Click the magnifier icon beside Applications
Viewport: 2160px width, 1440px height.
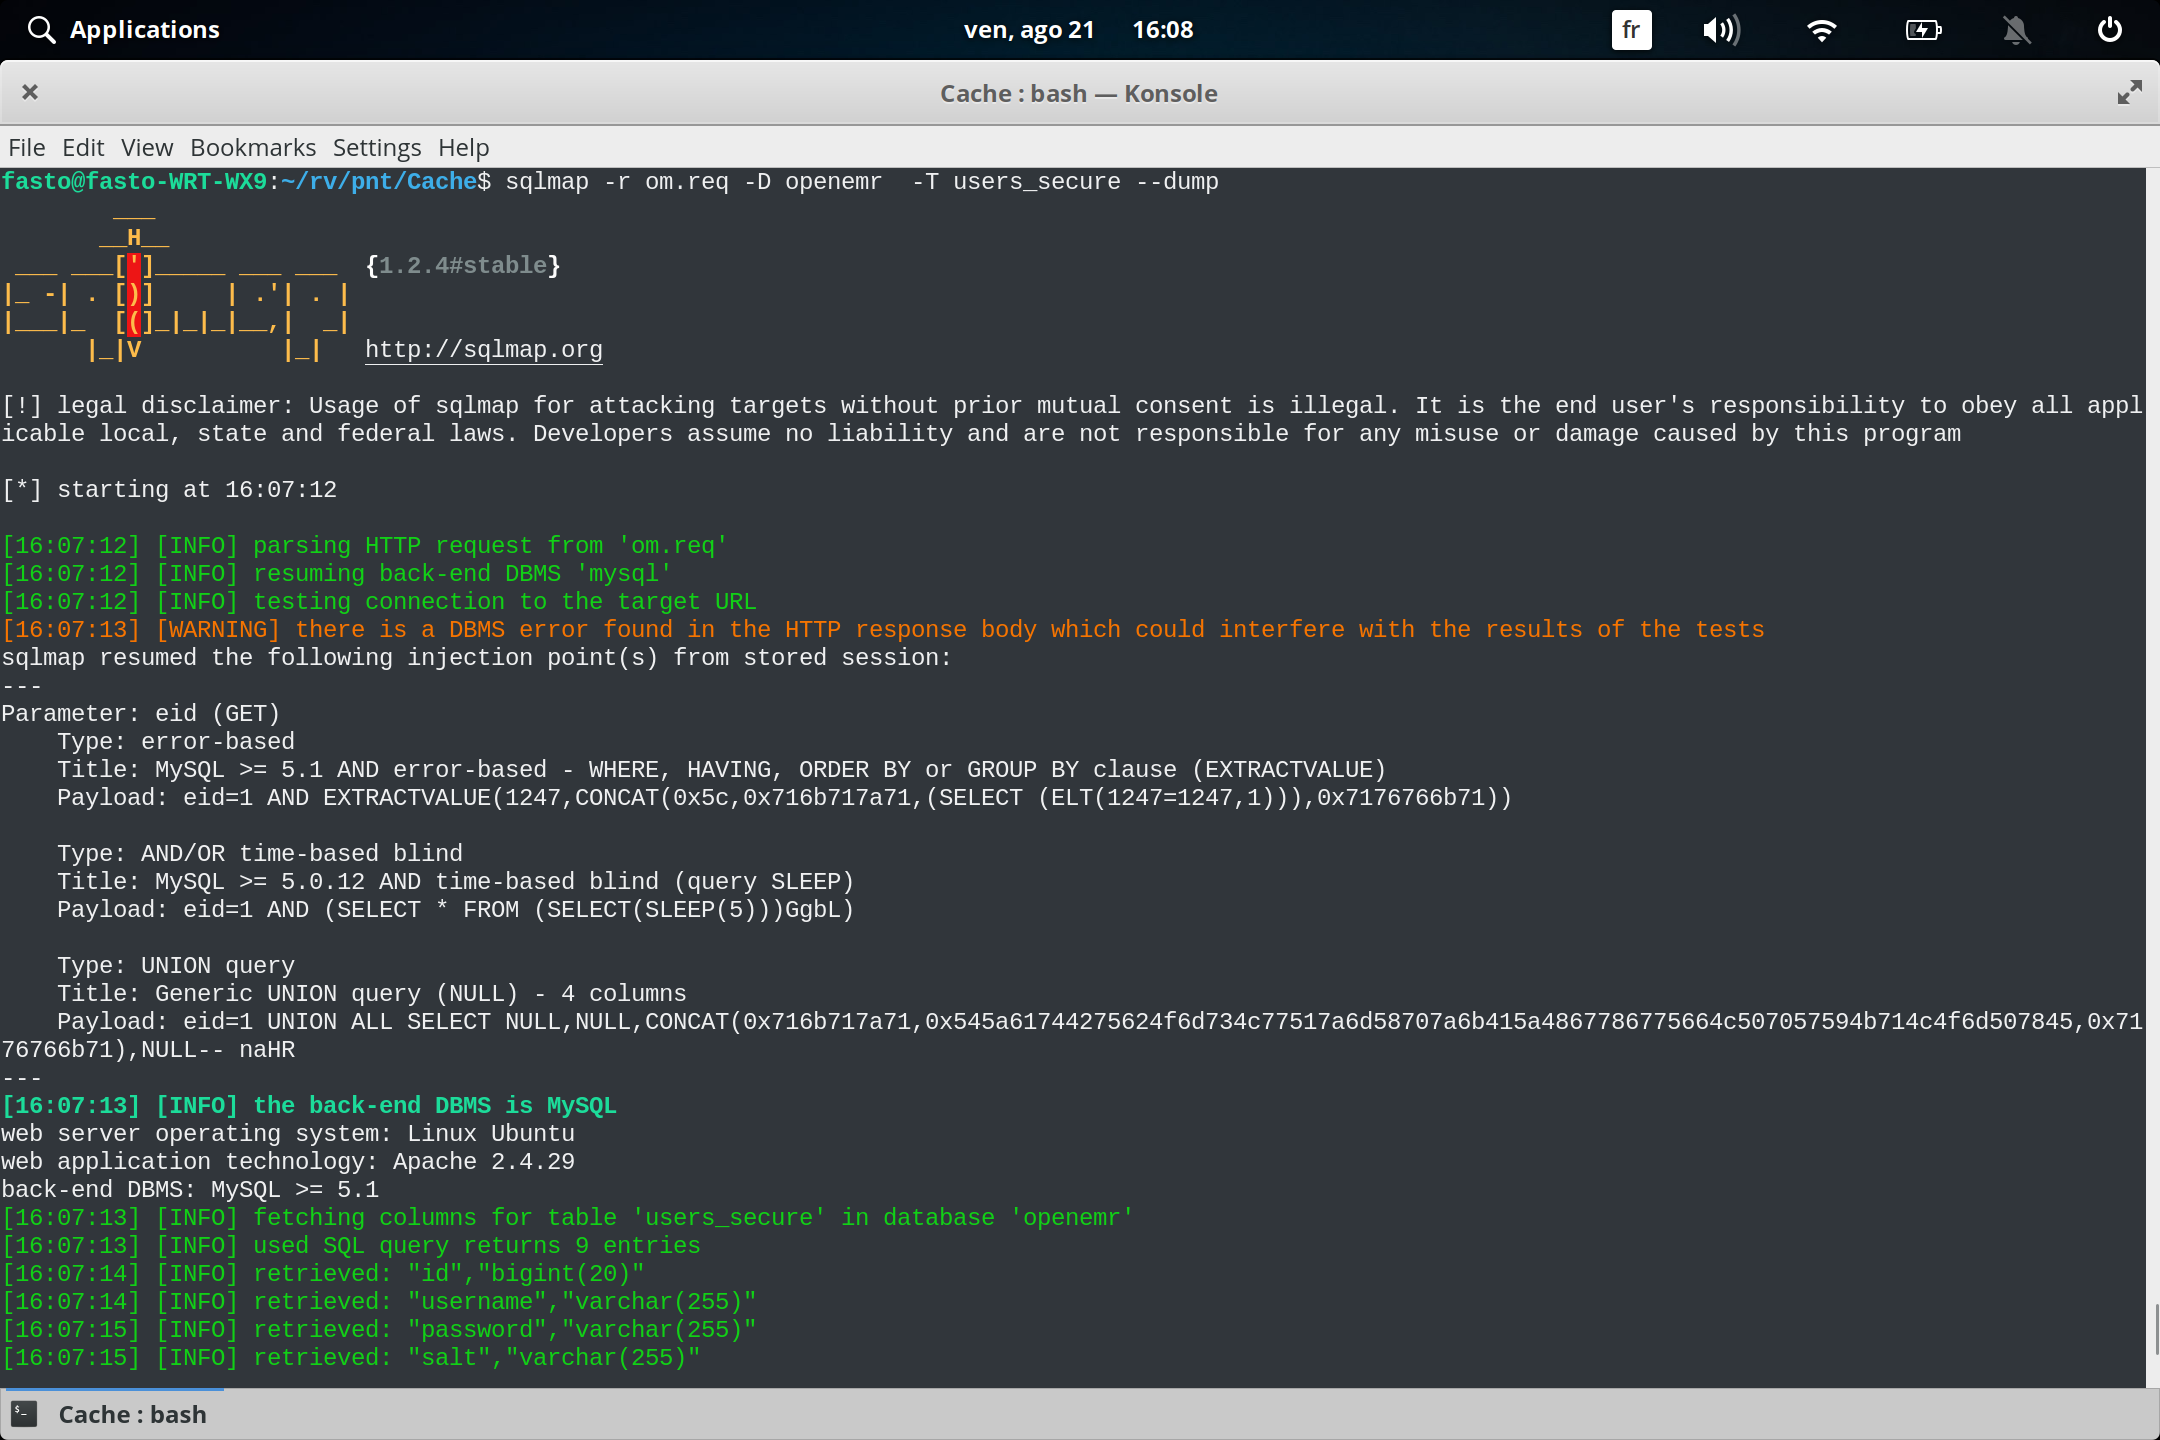(x=41, y=30)
